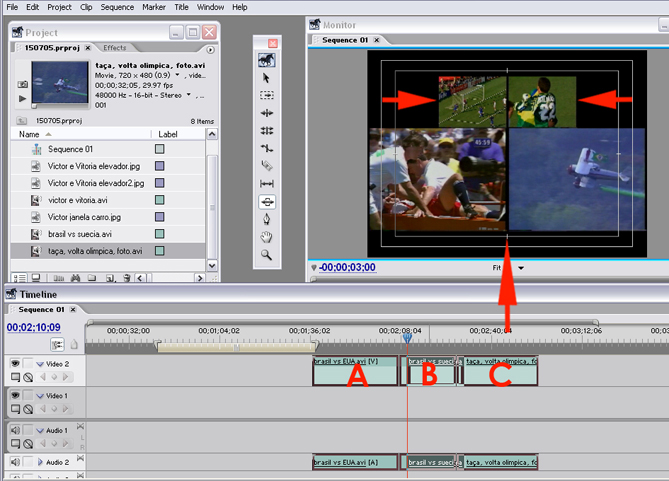Screen dimensions: 669x481
Task: Hide Video 2 track with eye icon
Action: coord(15,364)
